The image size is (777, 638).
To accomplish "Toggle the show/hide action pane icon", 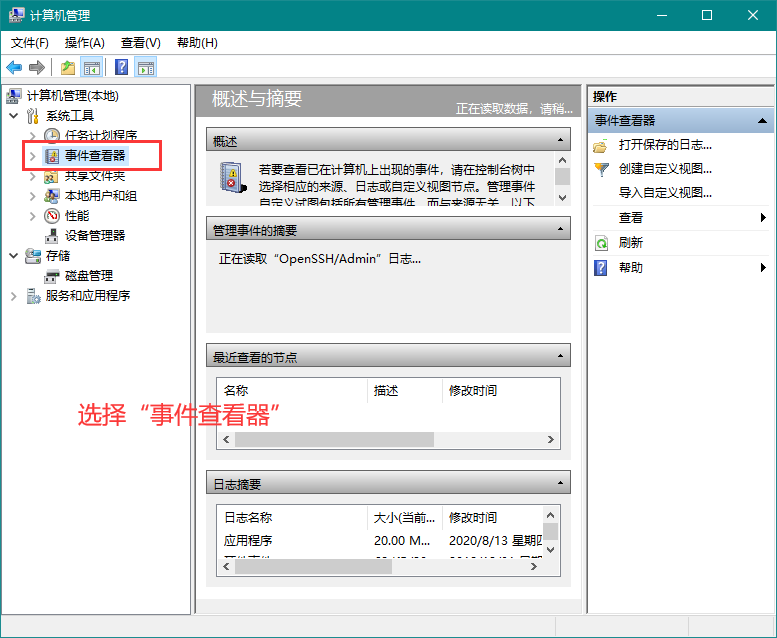I will point(146,67).
